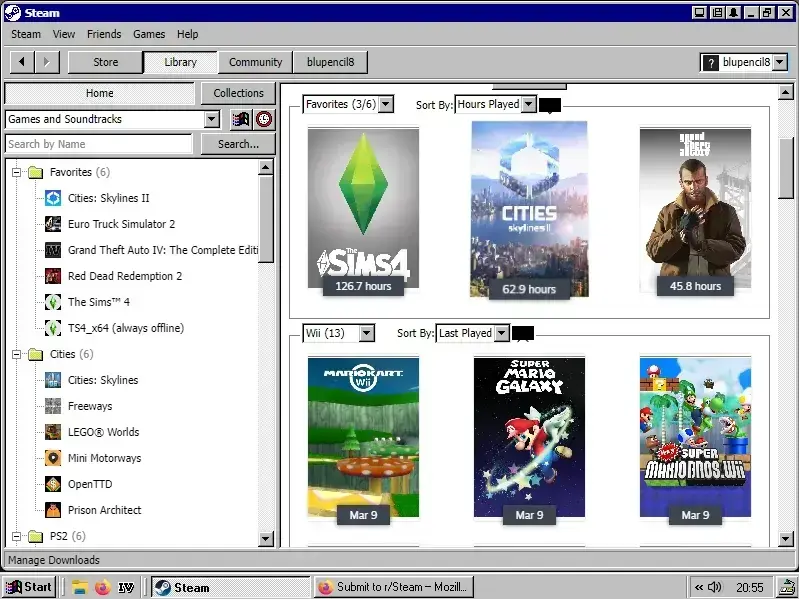Click the Mini Motorways game icon

(x=53, y=458)
